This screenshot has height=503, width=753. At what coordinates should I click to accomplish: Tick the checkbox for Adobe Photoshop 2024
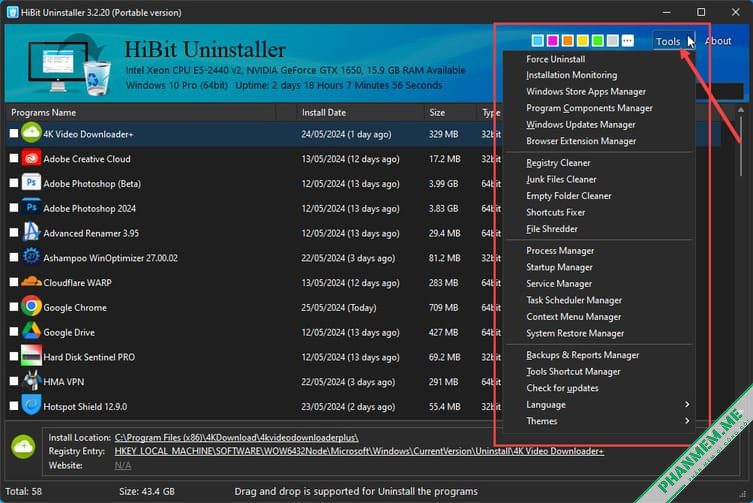tap(14, 208)
